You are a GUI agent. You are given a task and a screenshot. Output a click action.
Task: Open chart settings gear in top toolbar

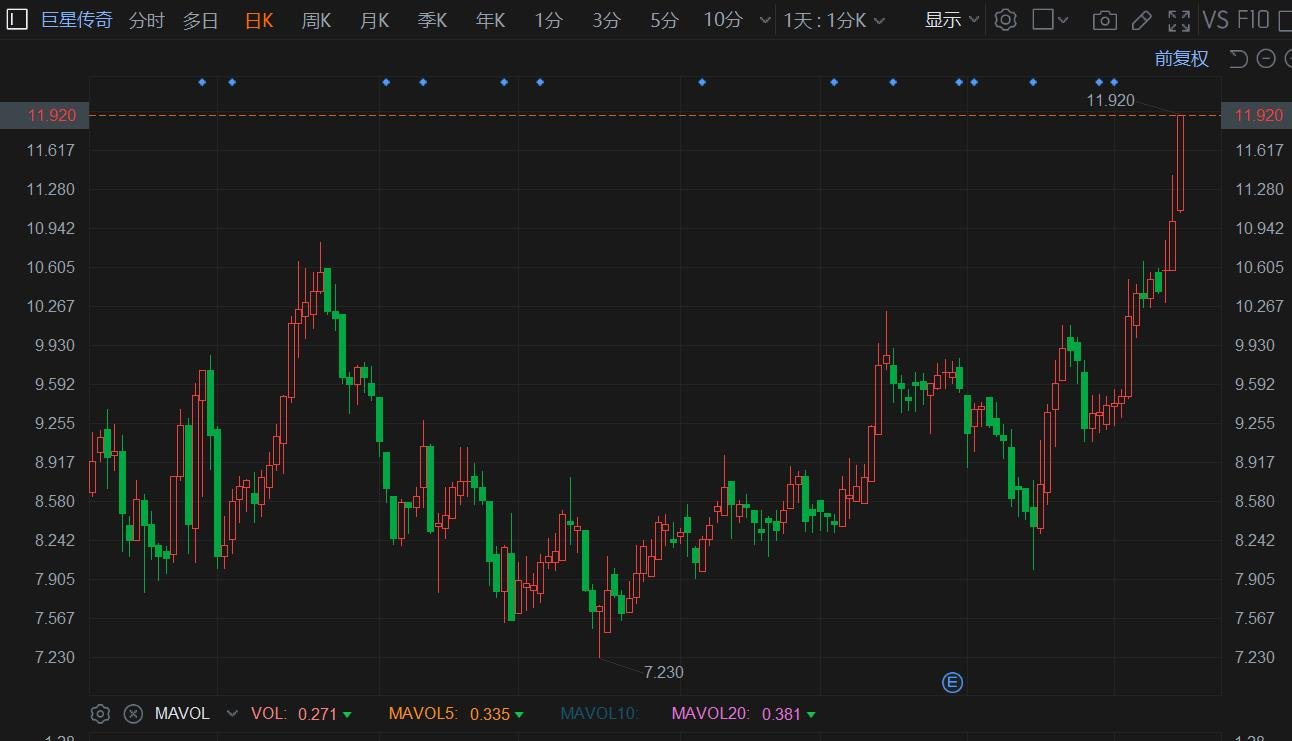coord(1006,20)
